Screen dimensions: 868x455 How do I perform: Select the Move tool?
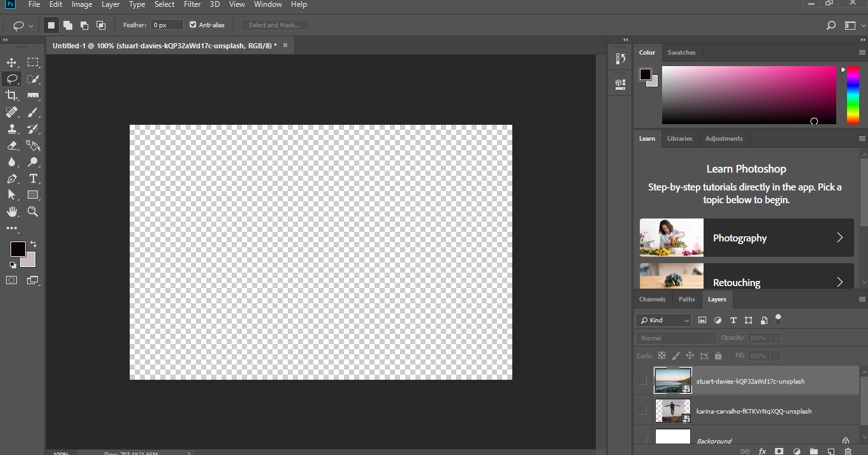point(12,63)
